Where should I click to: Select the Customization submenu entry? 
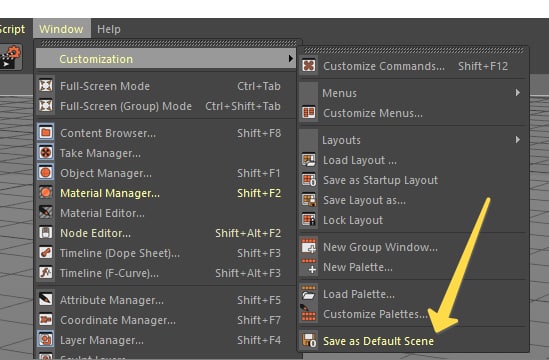[x=166, y=59]
